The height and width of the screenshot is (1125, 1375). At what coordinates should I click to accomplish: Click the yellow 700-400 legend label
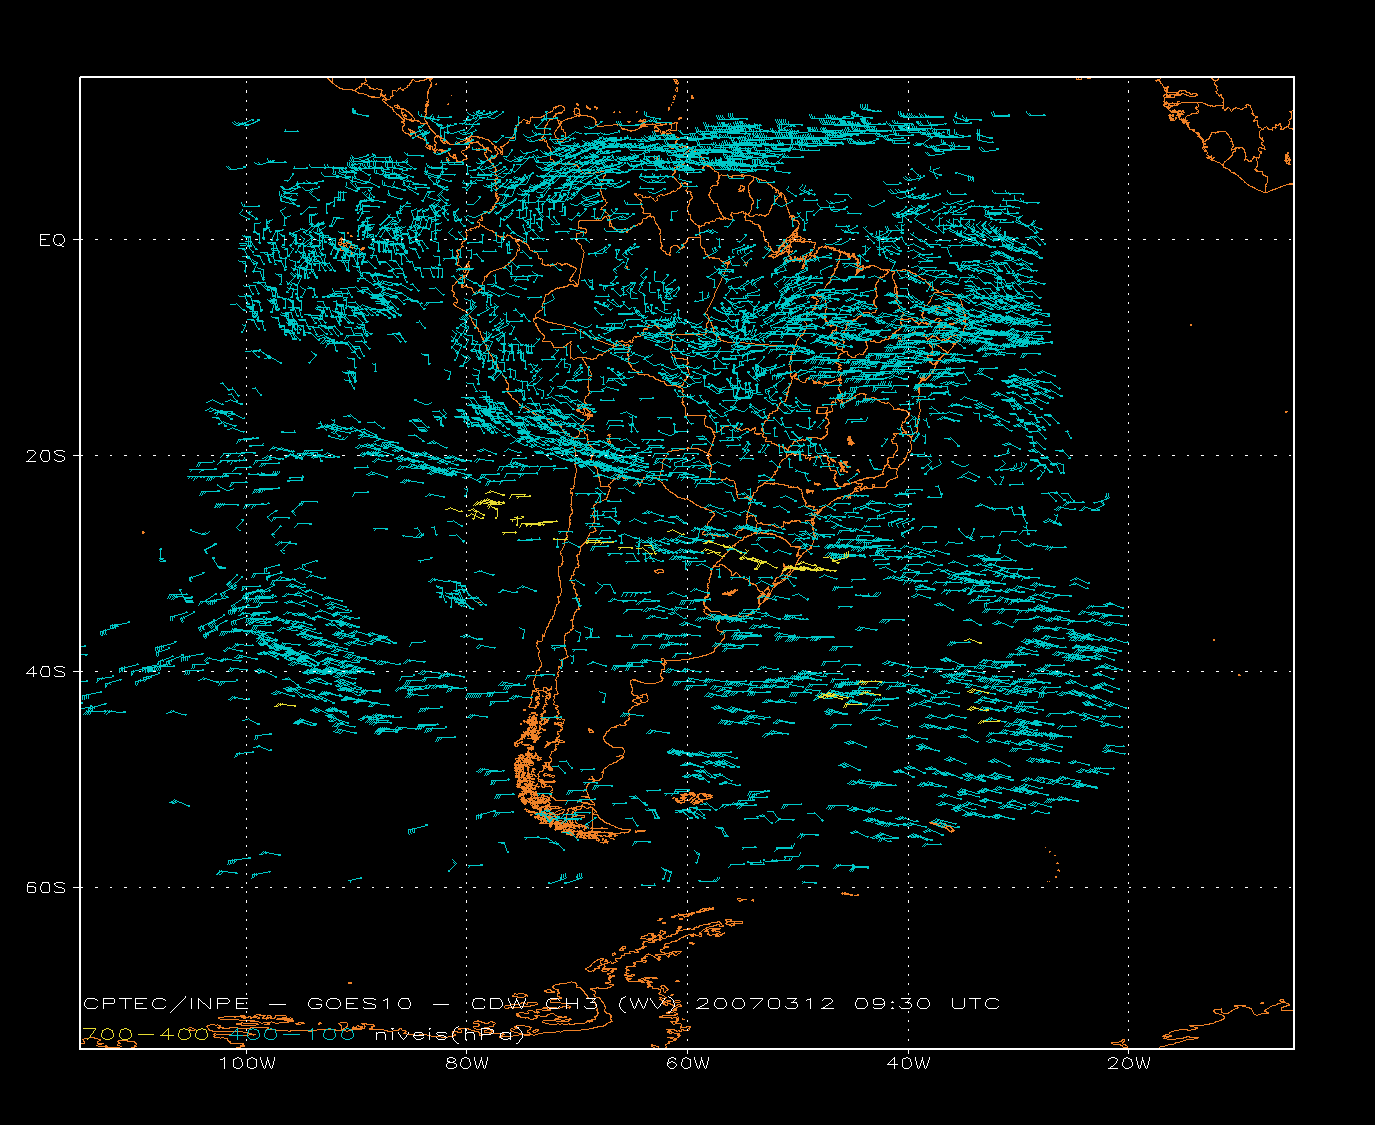coord(146,1034)
